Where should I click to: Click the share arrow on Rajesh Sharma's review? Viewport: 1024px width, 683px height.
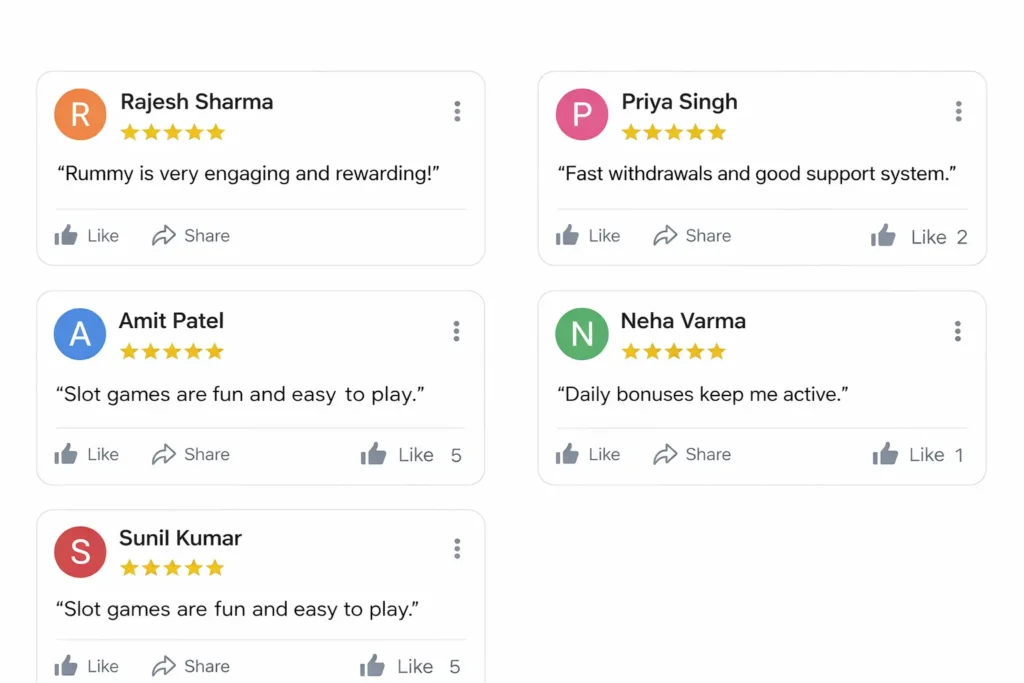pos(164,236)
